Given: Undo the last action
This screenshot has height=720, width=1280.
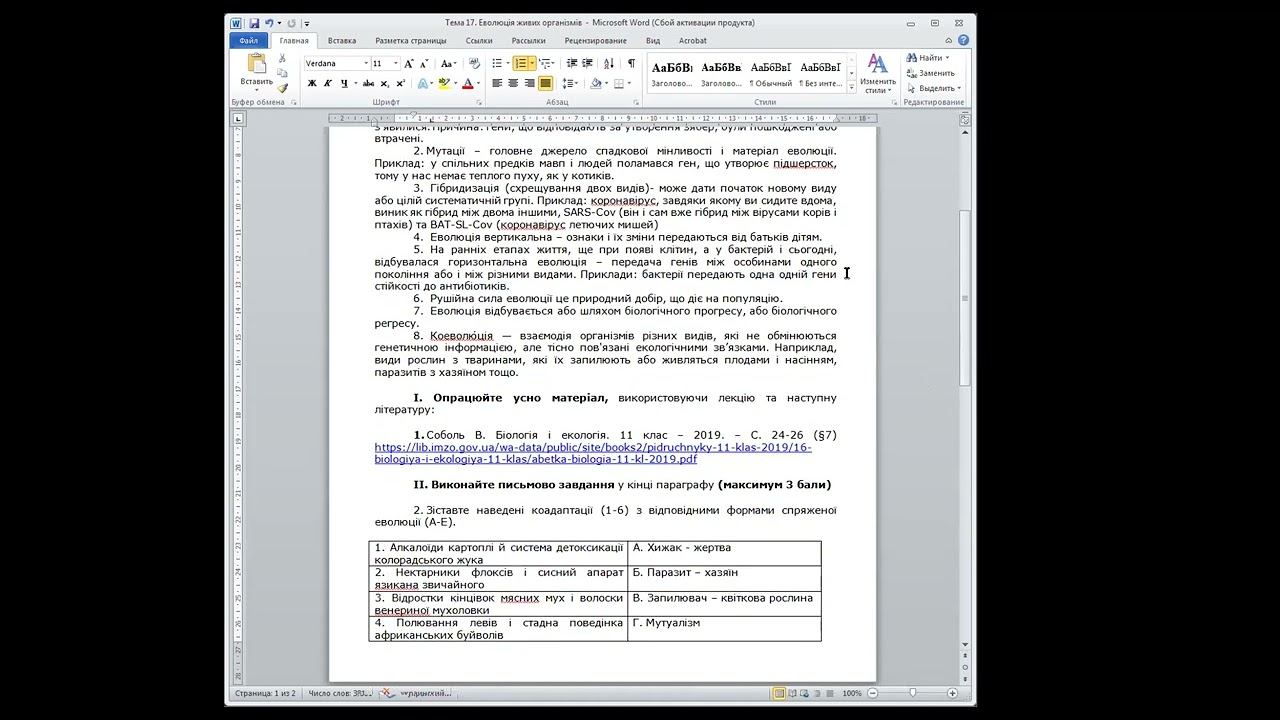Looking at the screenshot, I should point(271,23).
